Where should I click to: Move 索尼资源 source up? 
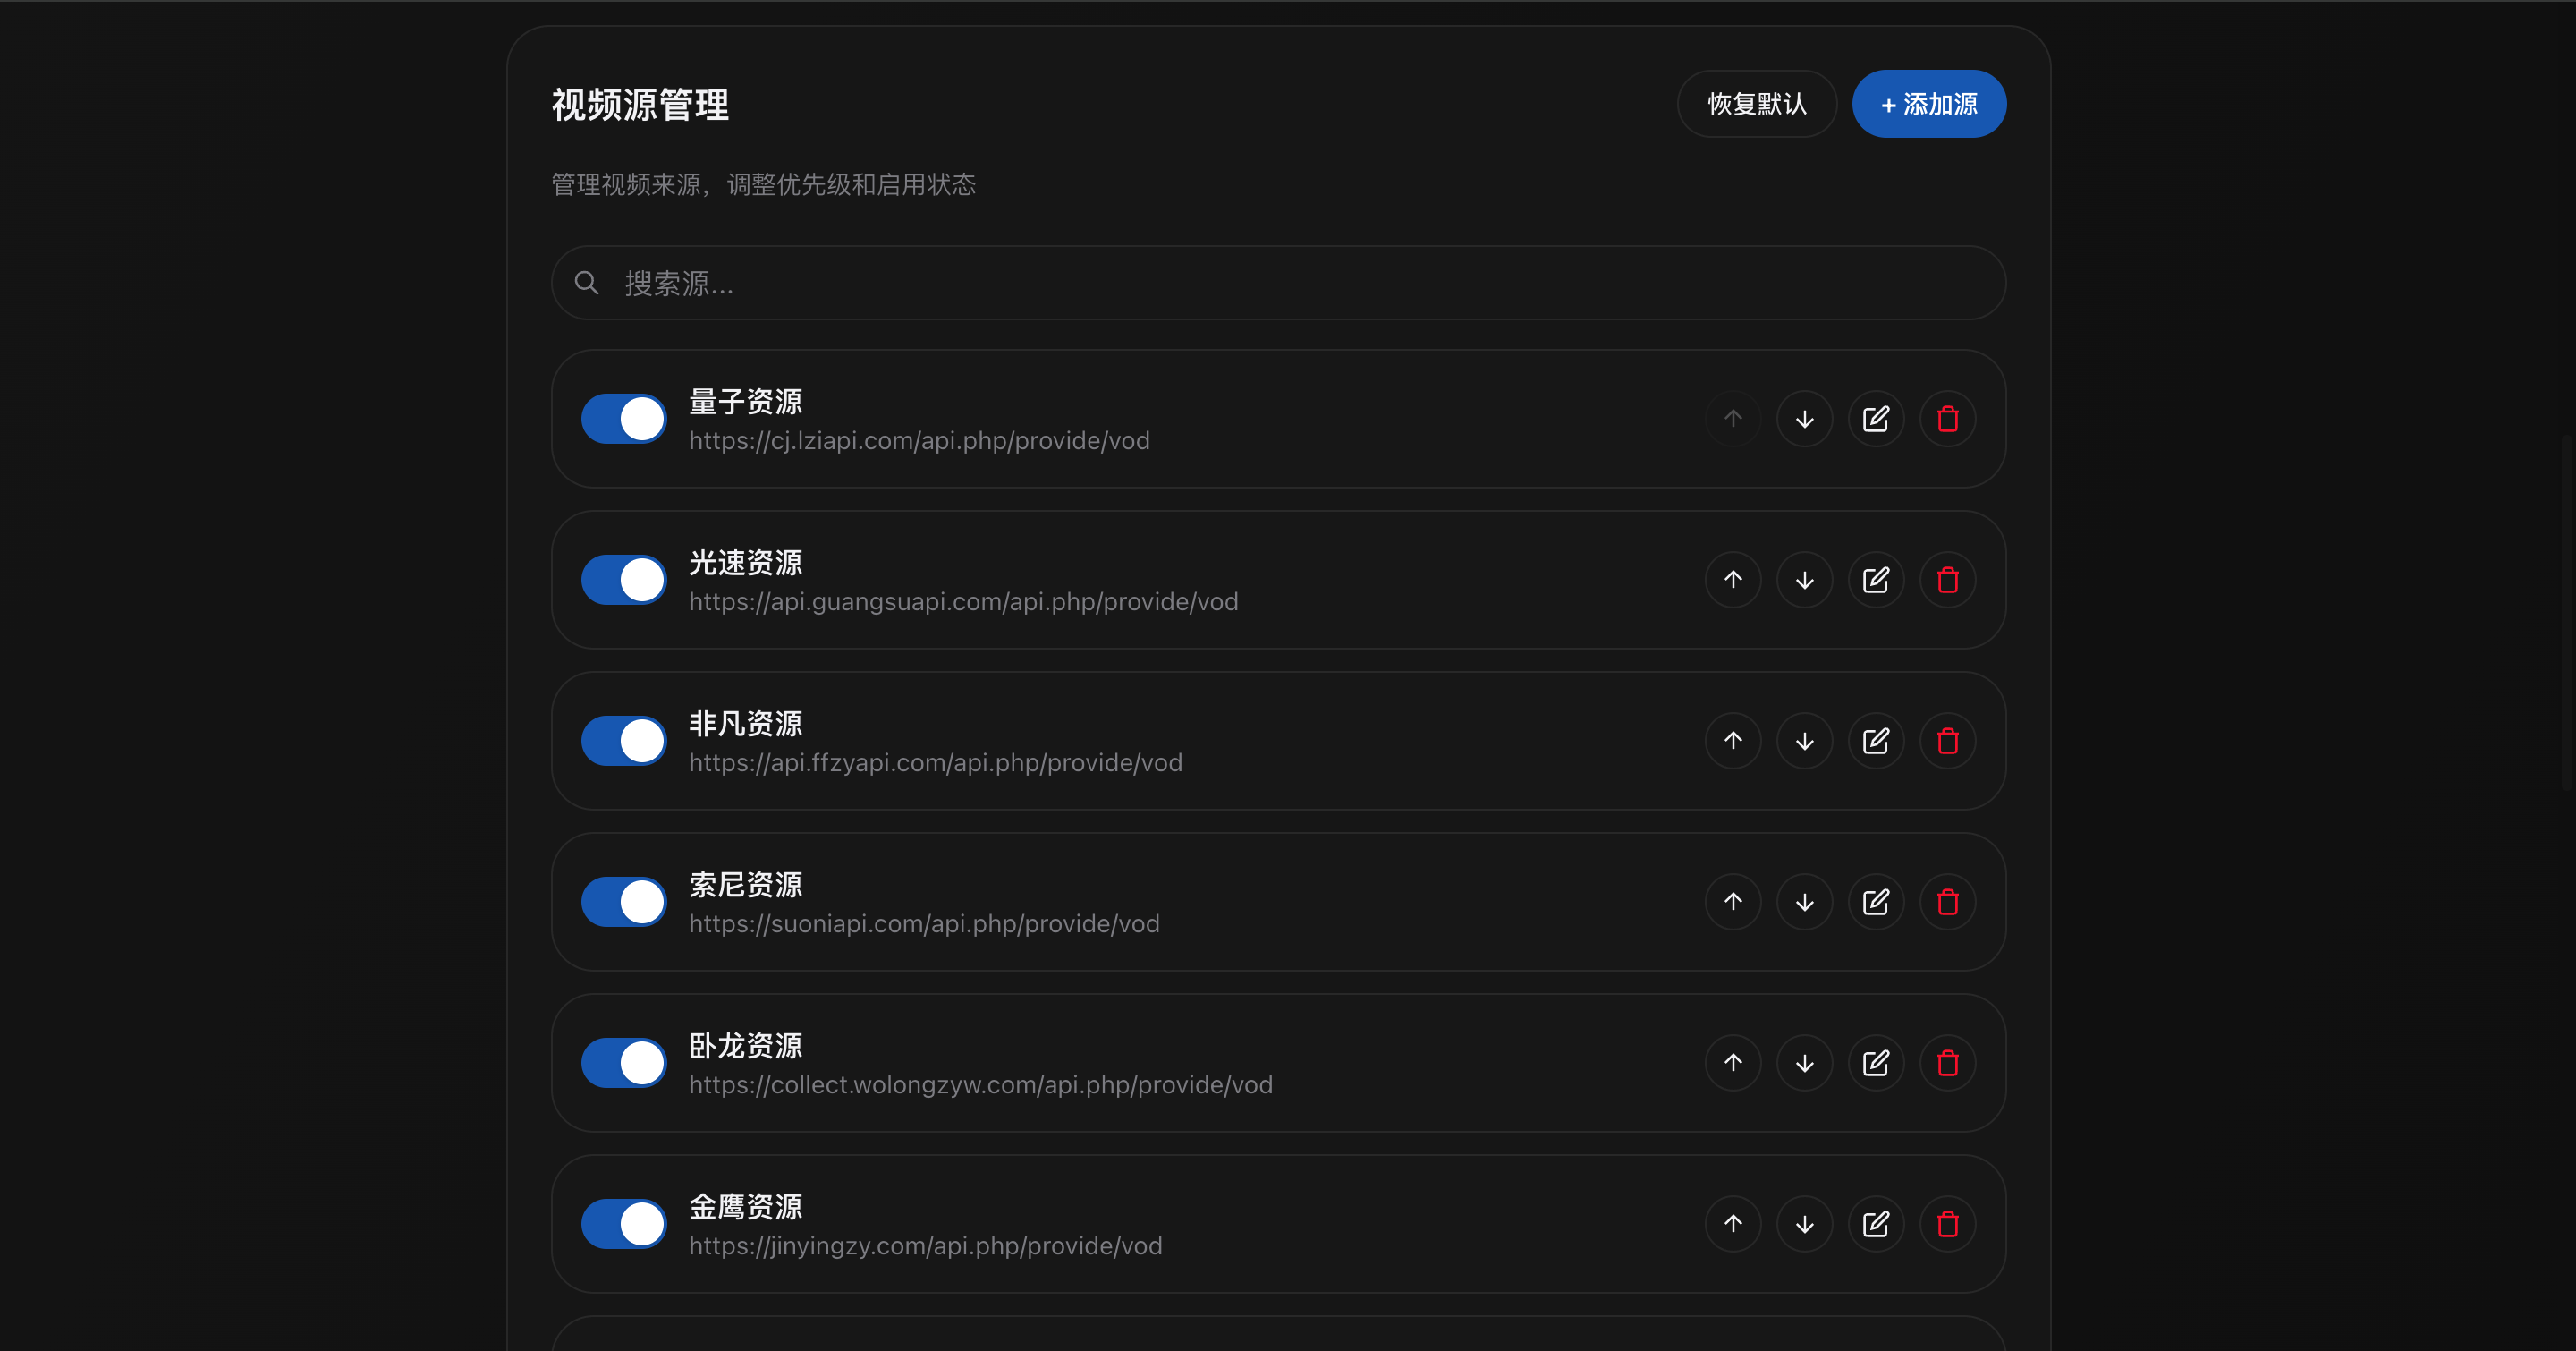click(x=1733, y=902)
